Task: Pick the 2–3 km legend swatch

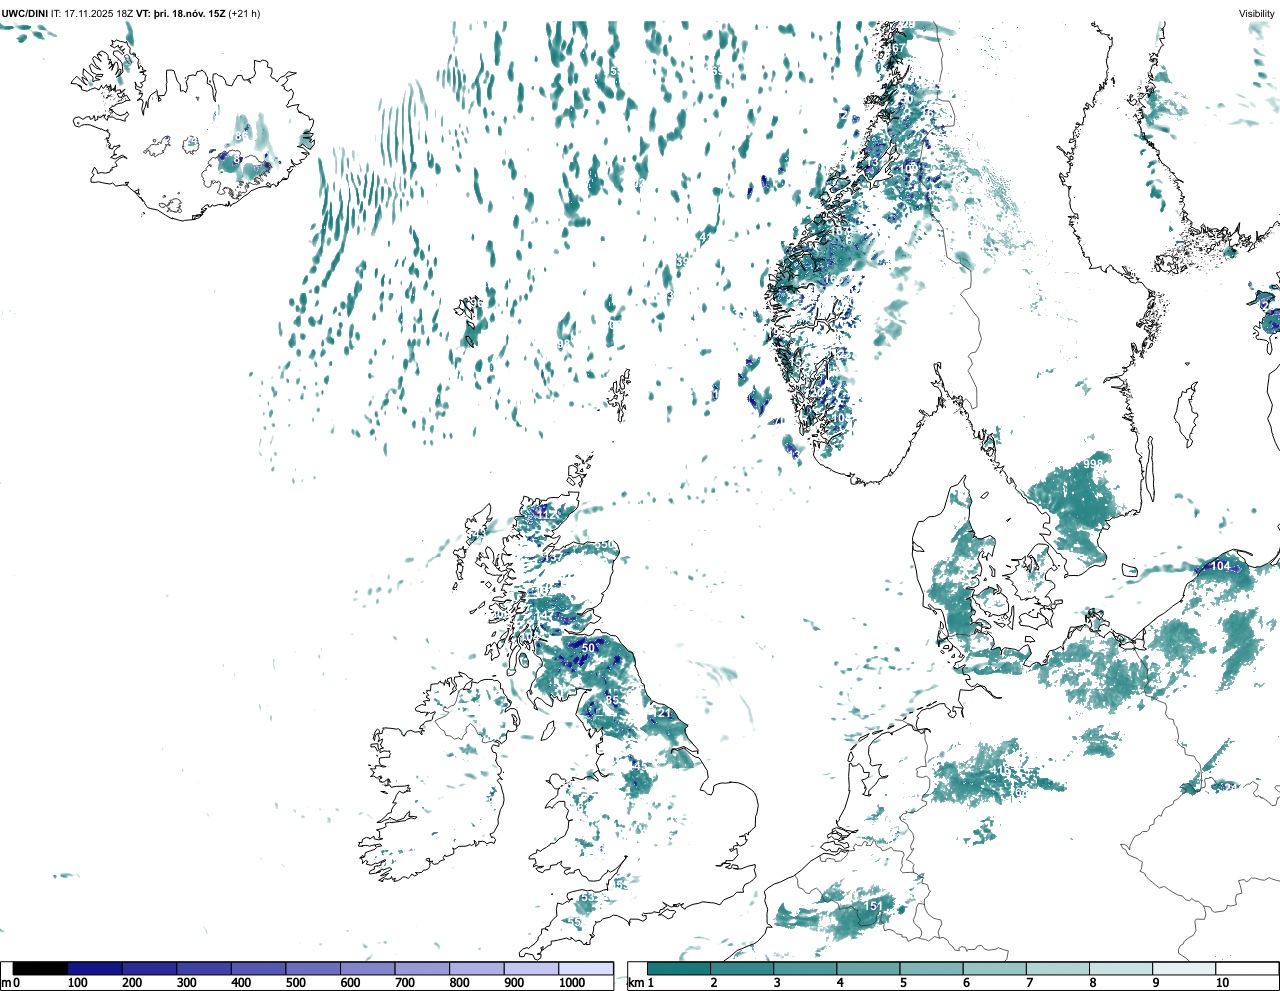Action: click(742, 968)
